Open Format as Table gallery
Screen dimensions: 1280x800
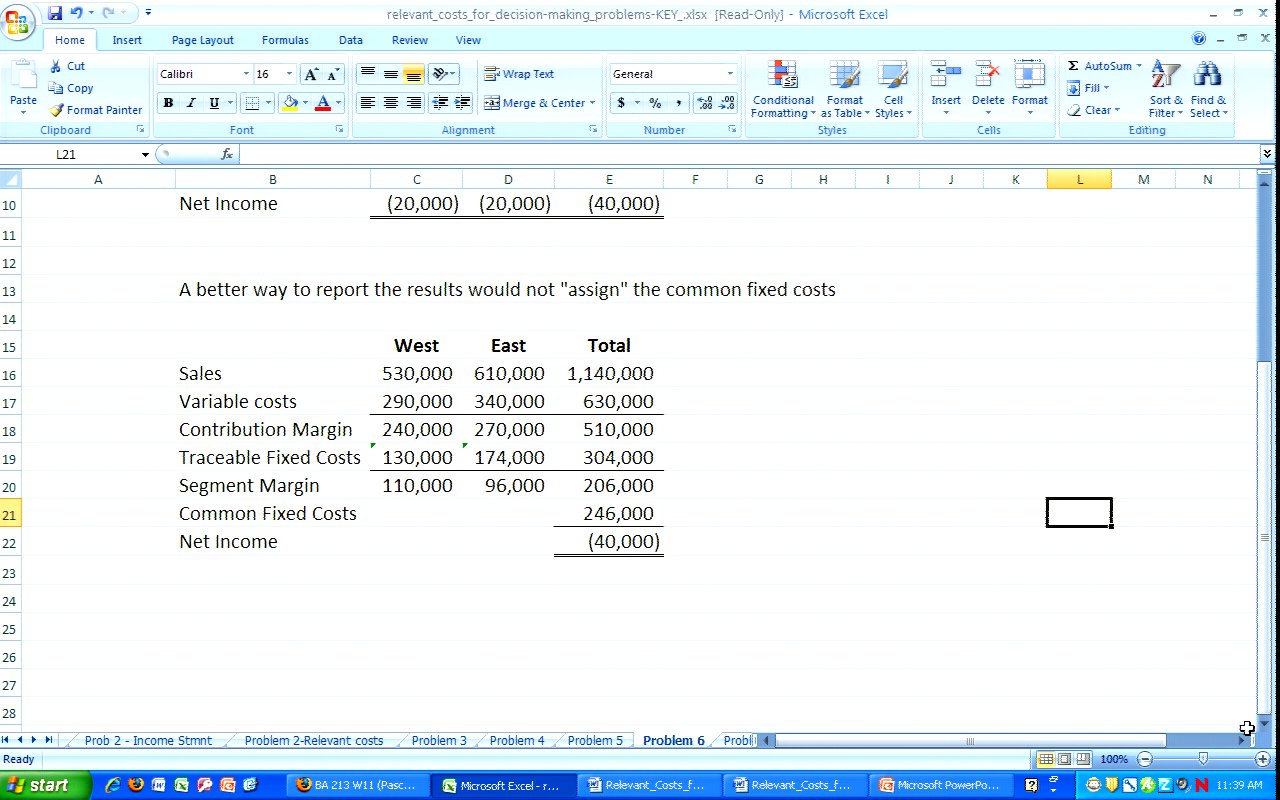pos(843,76)
